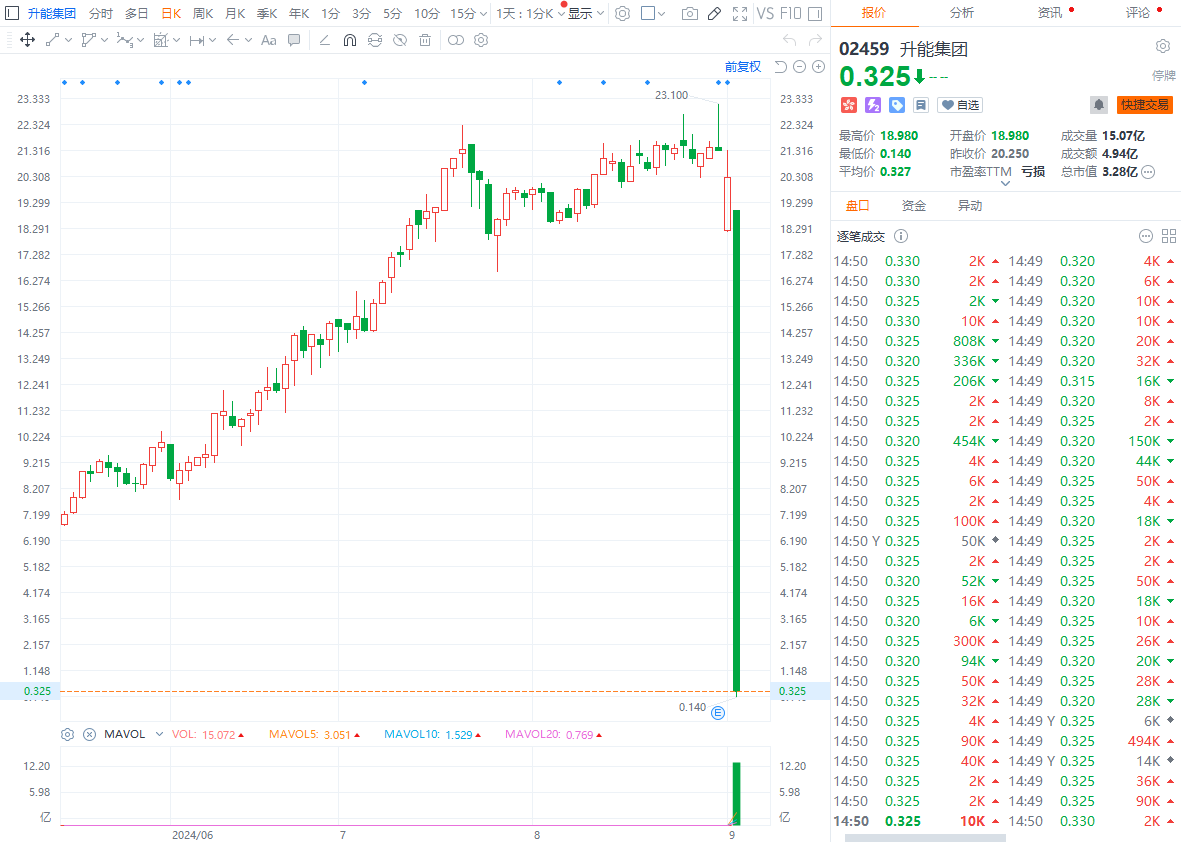The height and width of the screenshot is (842, 1181).
Task: Add stock to 自选 watchlist
Action: coord(960,105)
